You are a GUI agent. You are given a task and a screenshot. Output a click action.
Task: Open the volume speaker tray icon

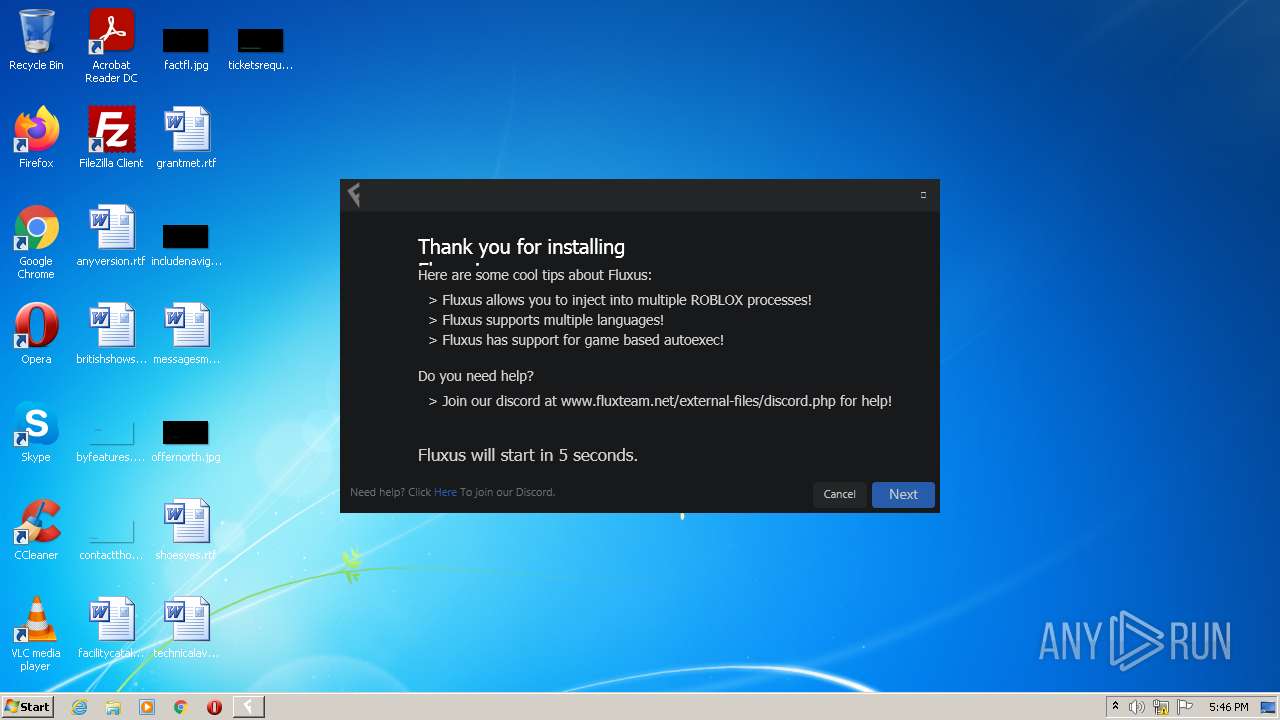click(x=1137, y=707)
